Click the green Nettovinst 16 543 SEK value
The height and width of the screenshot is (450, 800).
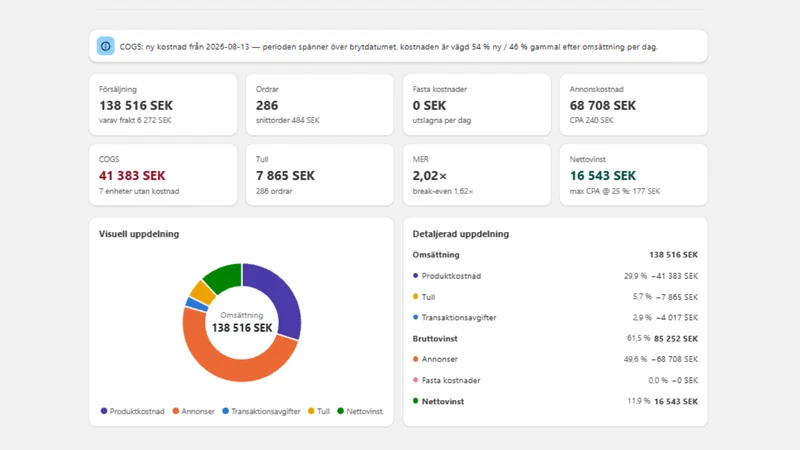603,176
